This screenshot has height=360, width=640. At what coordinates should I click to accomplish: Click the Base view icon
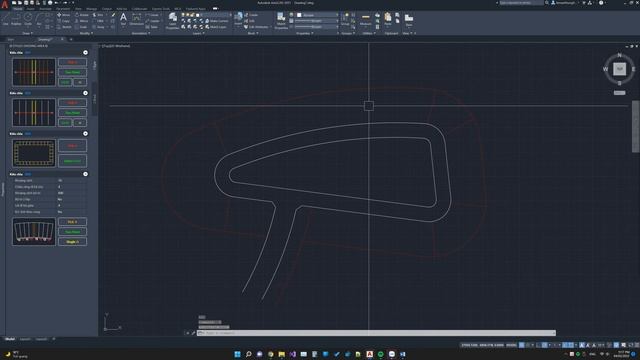tap(409, 19)
